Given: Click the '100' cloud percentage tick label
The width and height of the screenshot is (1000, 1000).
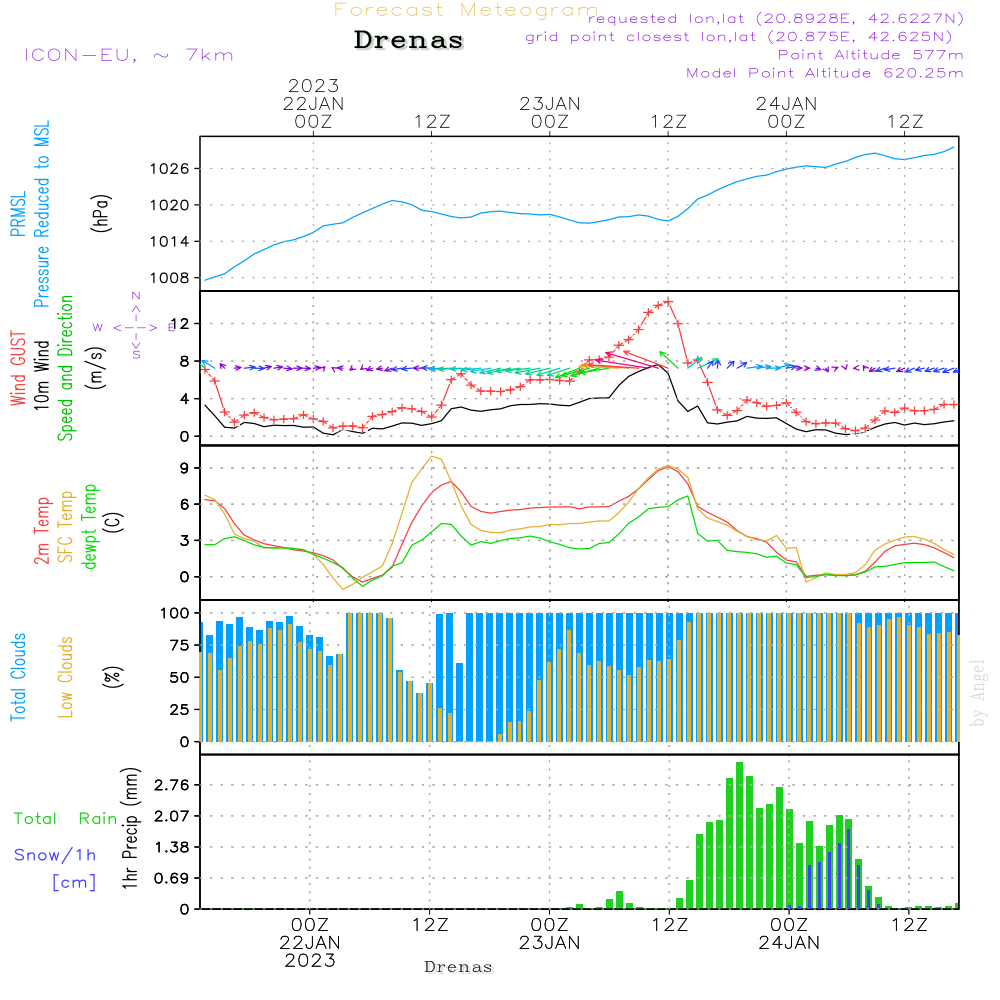Looking at the screenshot, I should pyautogui.click(x=175, y=614).
